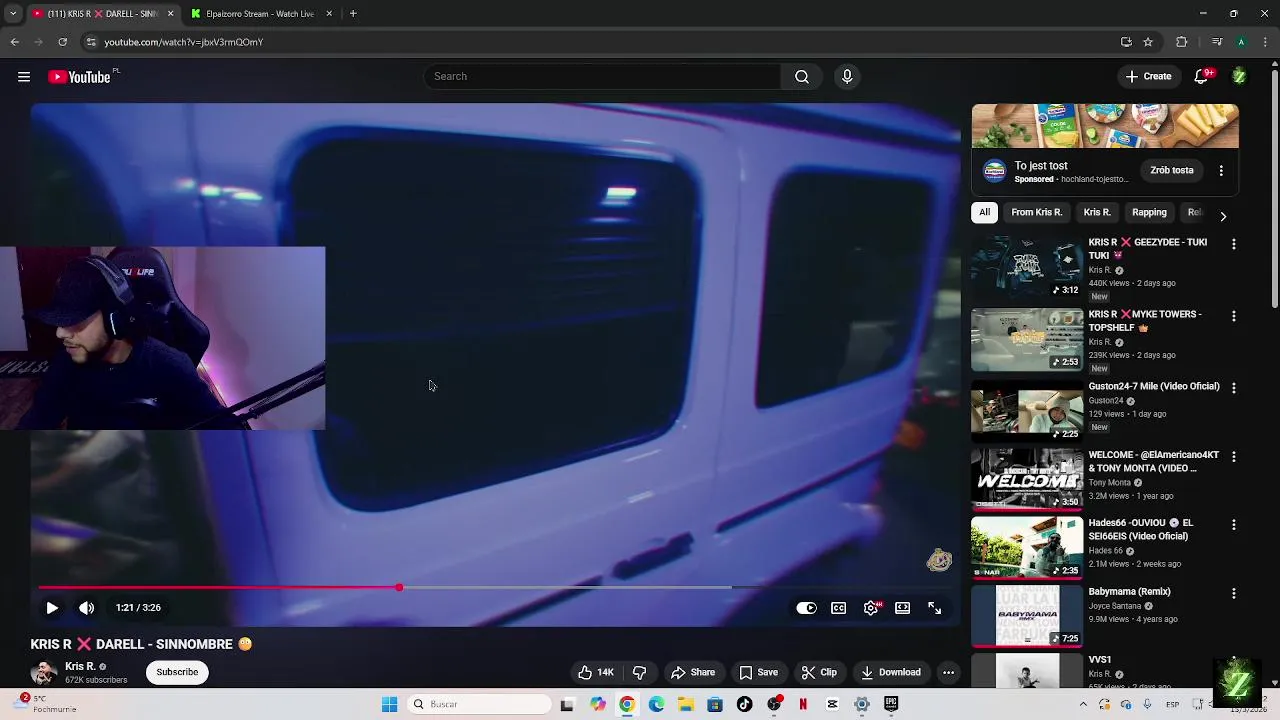The image size is (1280, 720).
Task: Share the video
Action: [693, 673]
